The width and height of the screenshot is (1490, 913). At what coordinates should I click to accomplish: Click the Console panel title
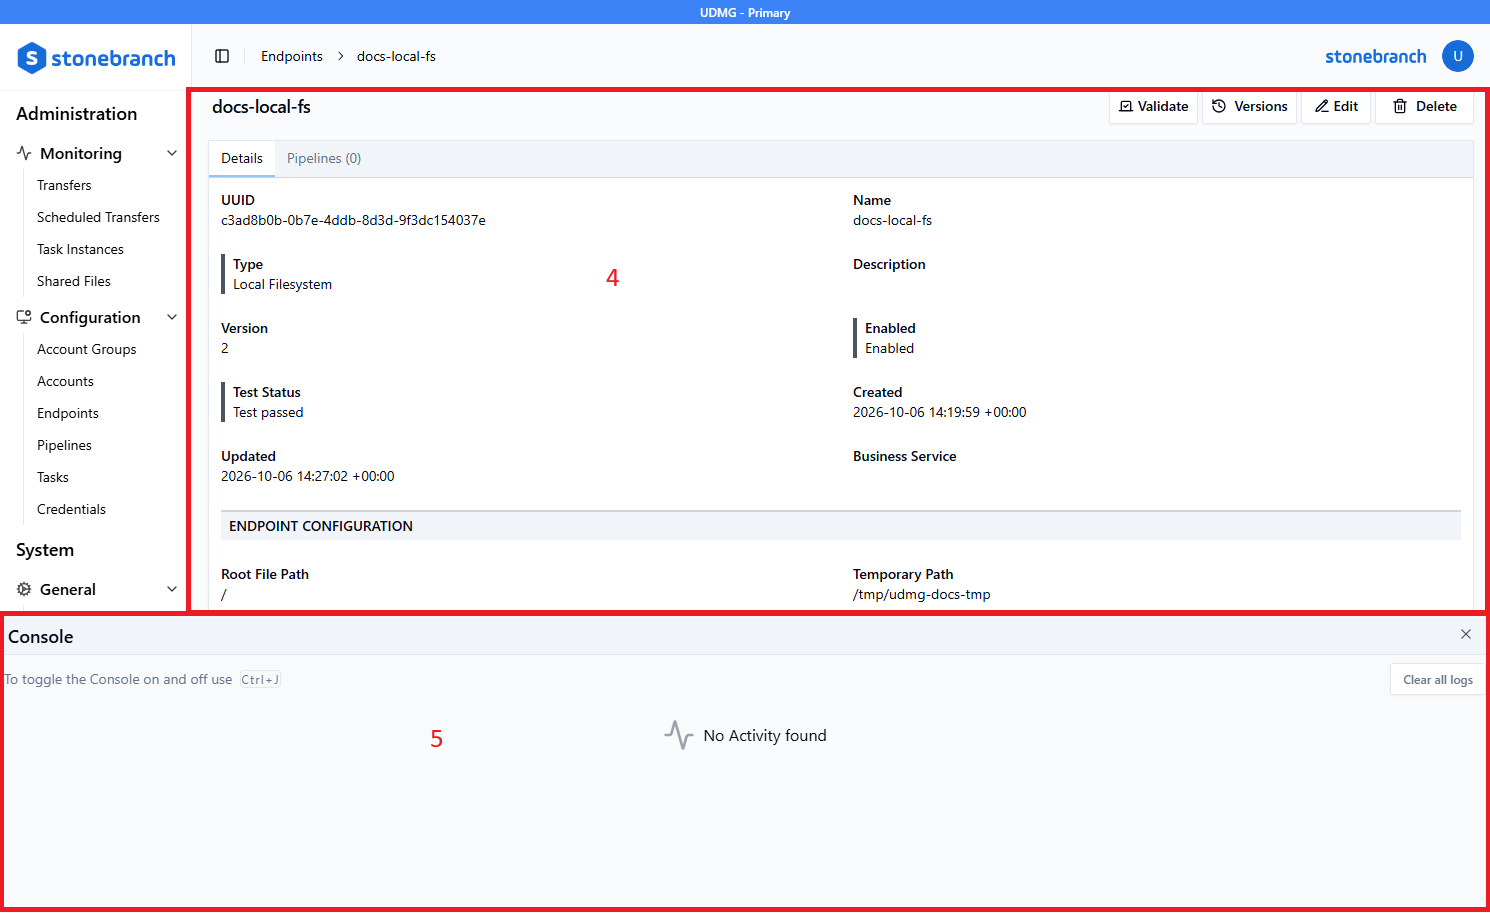click(41, 637)
